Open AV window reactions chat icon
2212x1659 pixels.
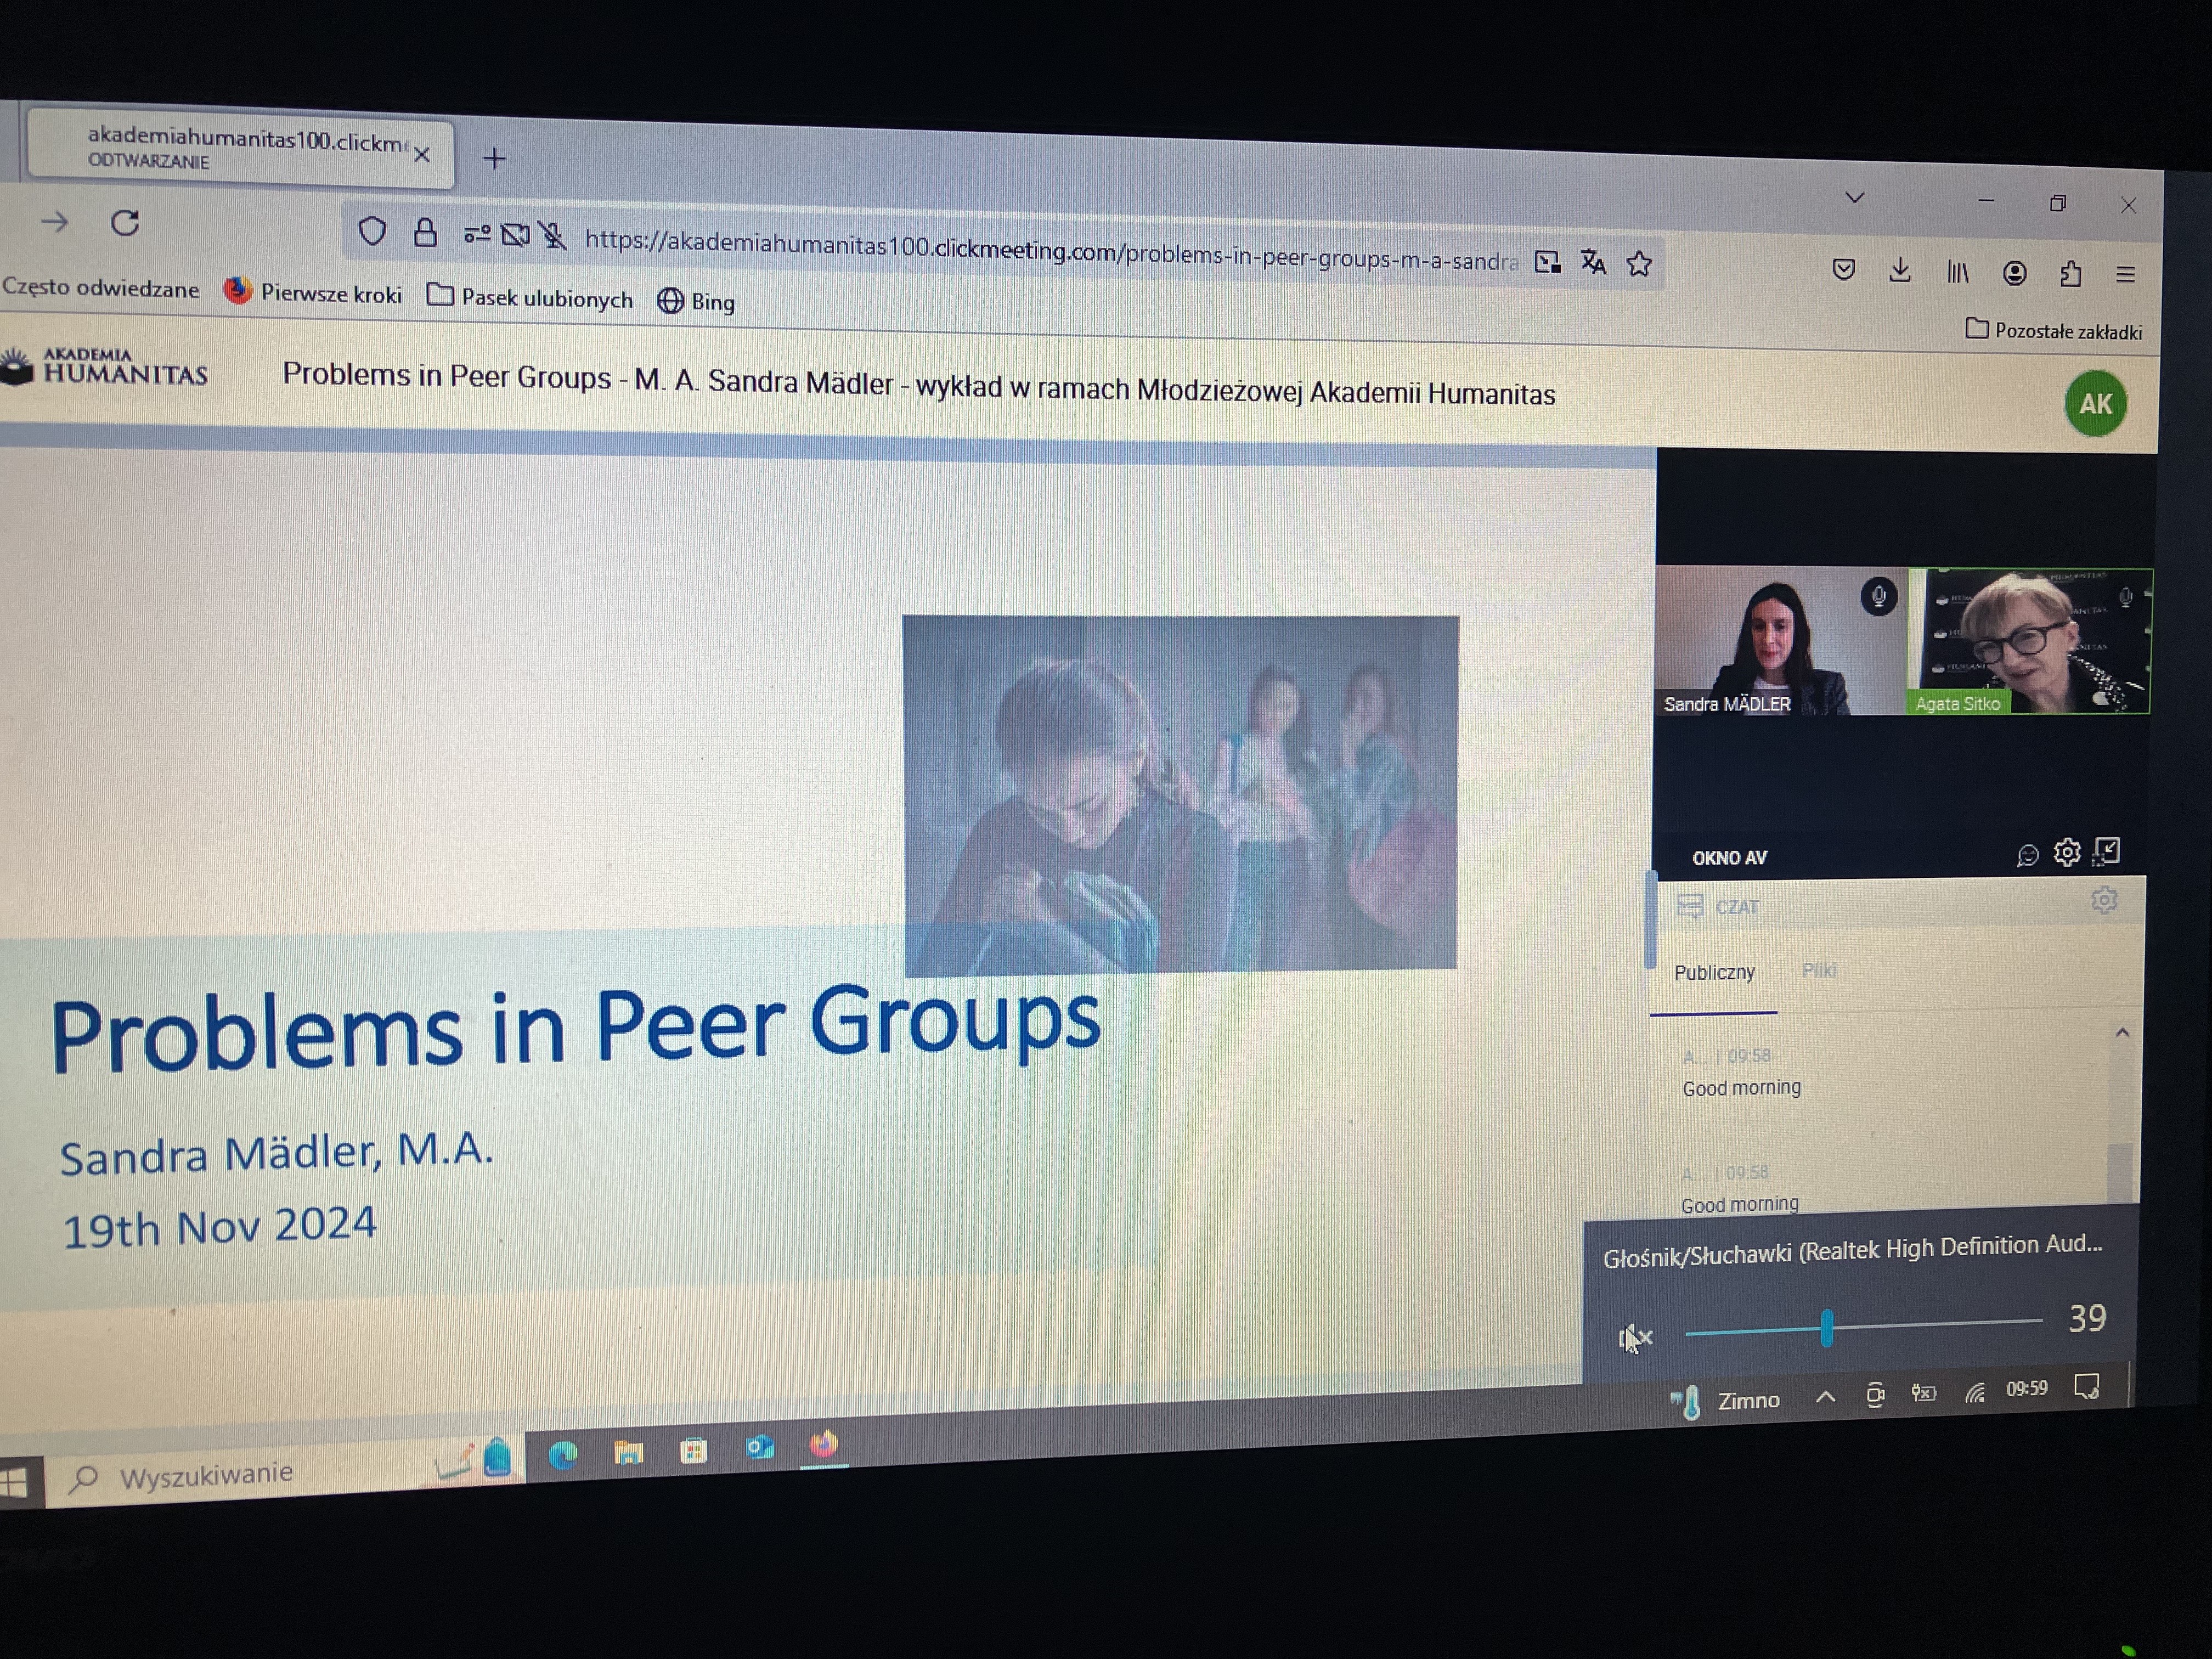pyautogui.click(x=2027, y=855)
